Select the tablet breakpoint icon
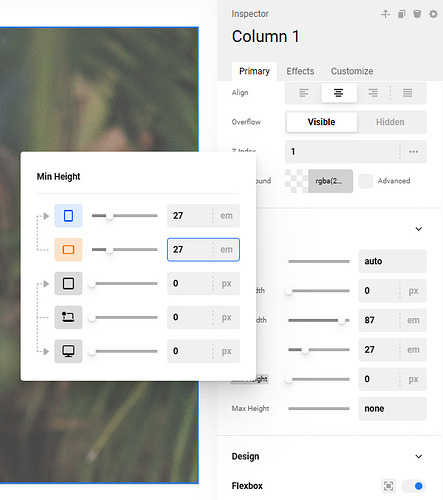Image resolution: width=443 pixels, height=500 pixels. pyautogui.click(x=68, y=283)
